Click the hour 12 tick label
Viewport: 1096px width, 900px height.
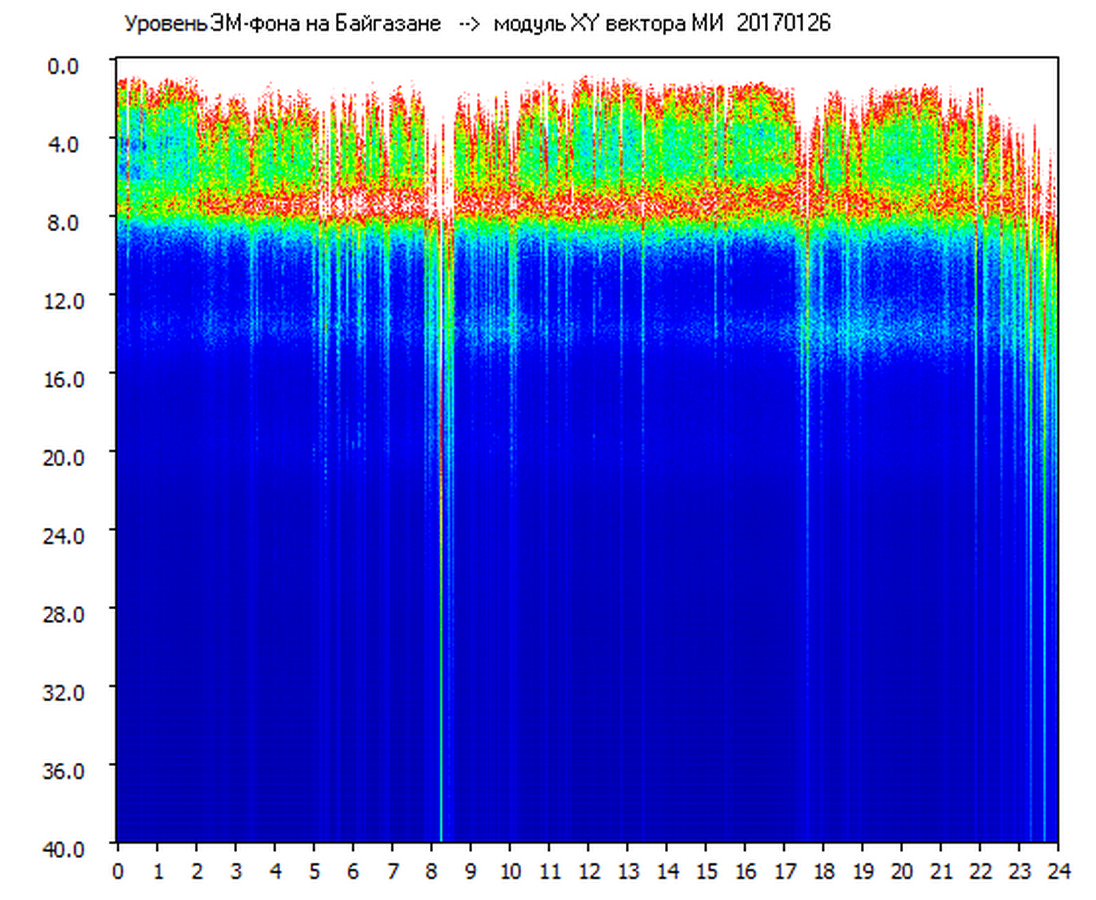coord(588,870)
